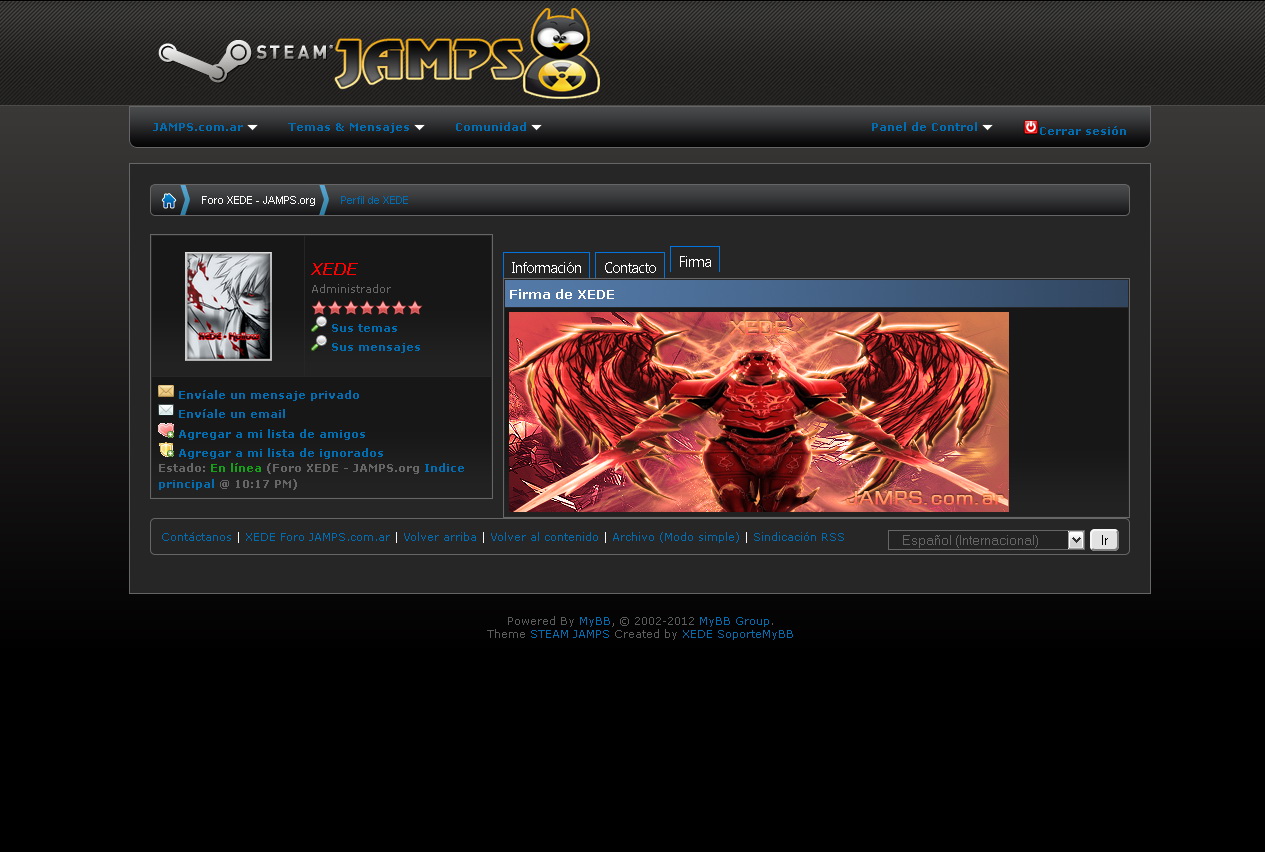Click the email envelope icon
Viewport: 1265px width, 852px height.
[166, 411]
